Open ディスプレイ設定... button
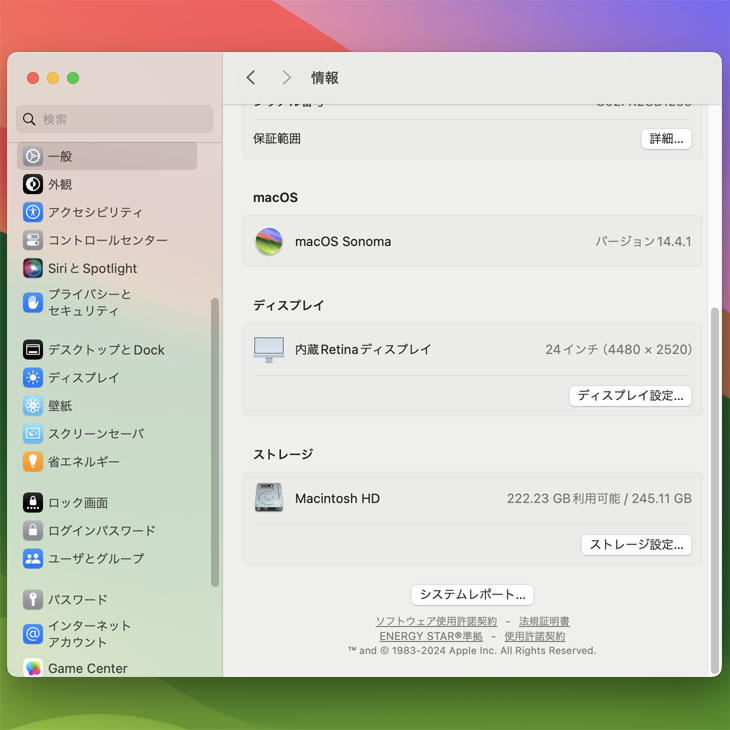This screenshot has height=730, width=730. [630, 395]
